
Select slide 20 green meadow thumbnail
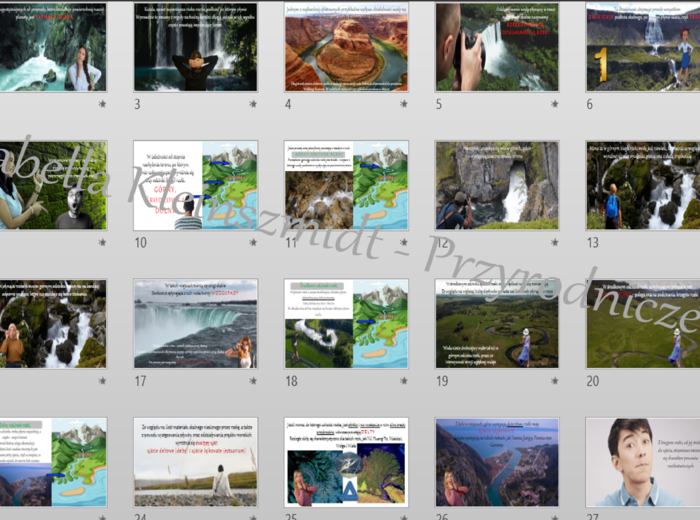[643, 324]
